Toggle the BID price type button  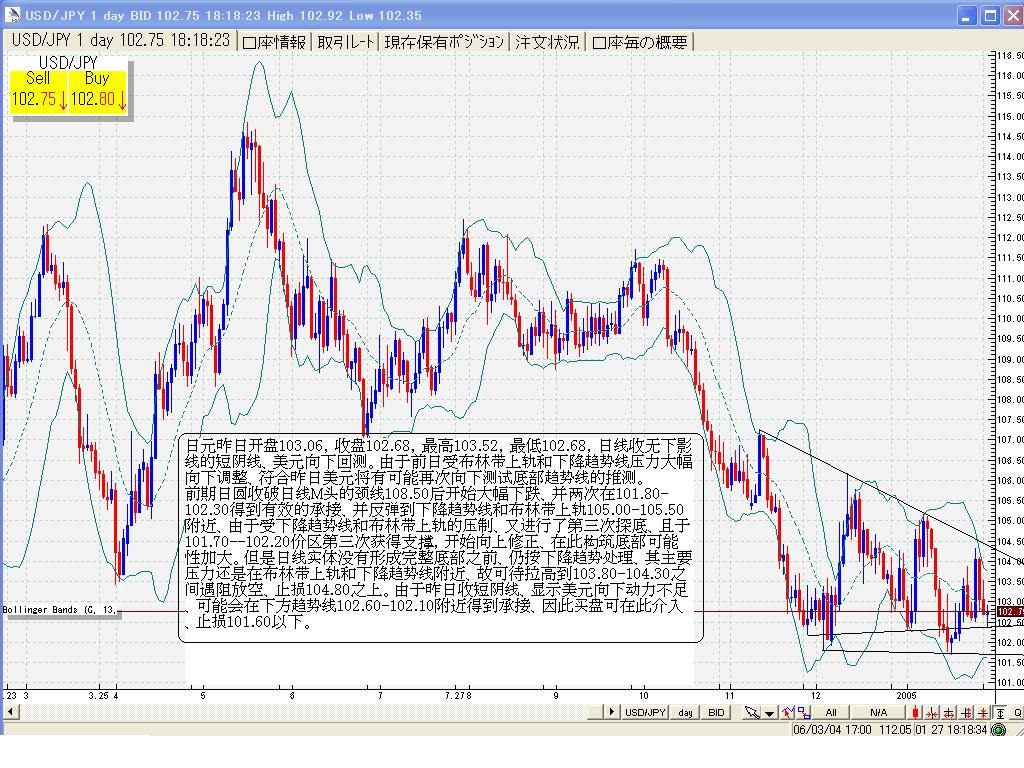[717, 712]
